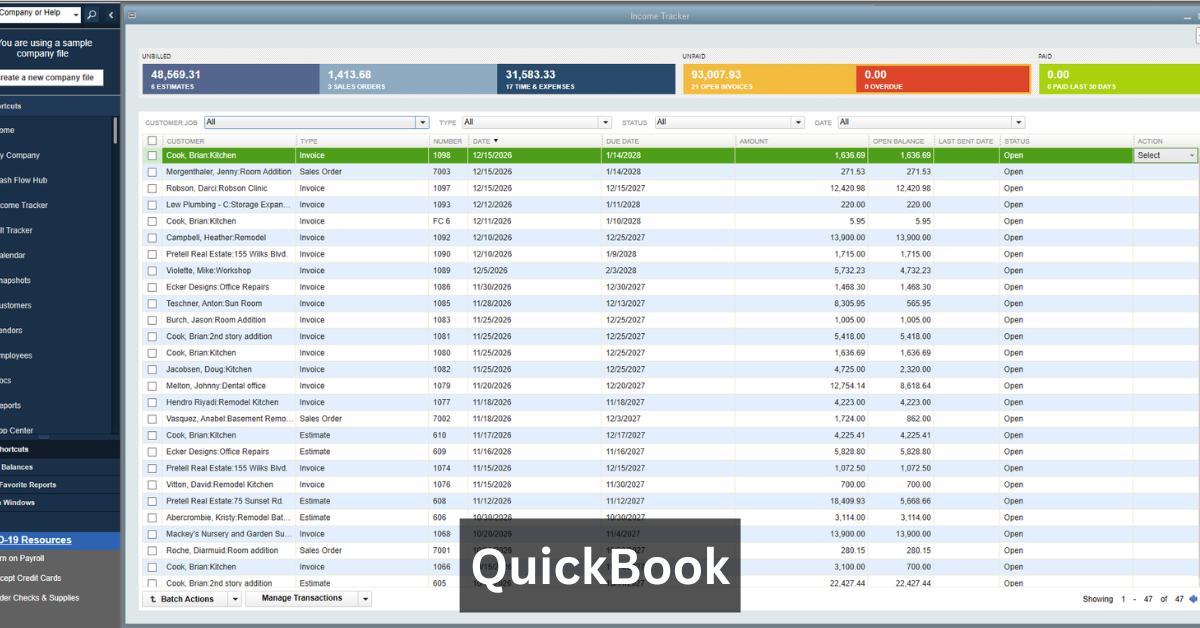Toggle the select-all header checkbox

coord(152,141)
